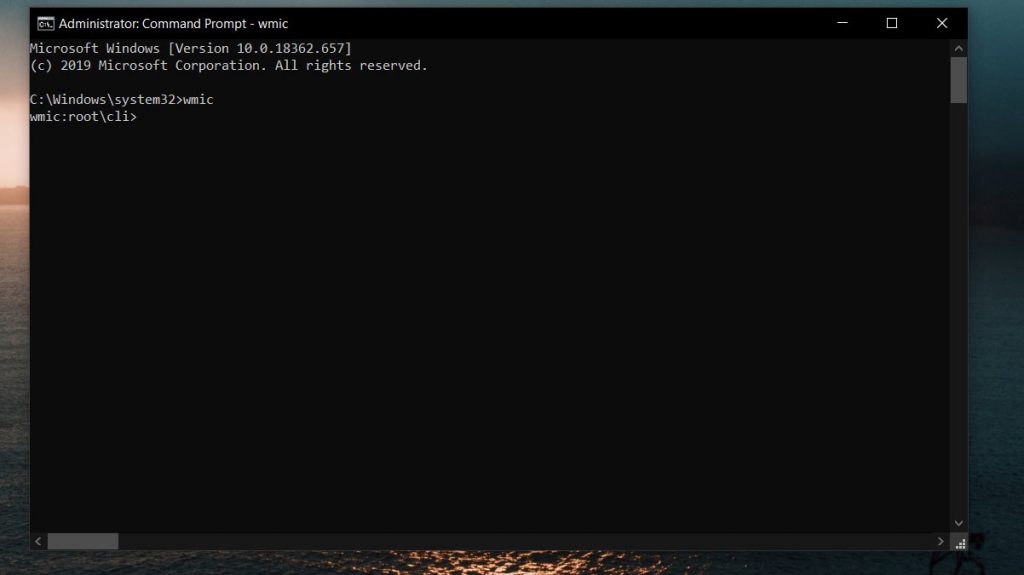Click the horizontal scrollbar thumb
Screen dimensions: 1024x575
pos(83,541)
